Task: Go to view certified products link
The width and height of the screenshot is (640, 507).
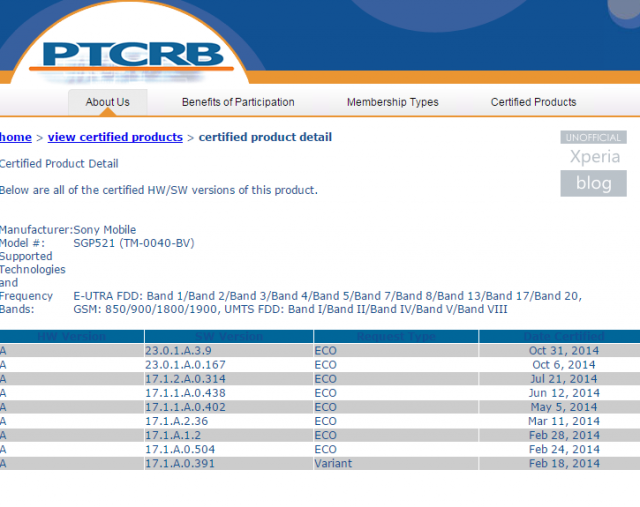Action: (x=115, y=137)
